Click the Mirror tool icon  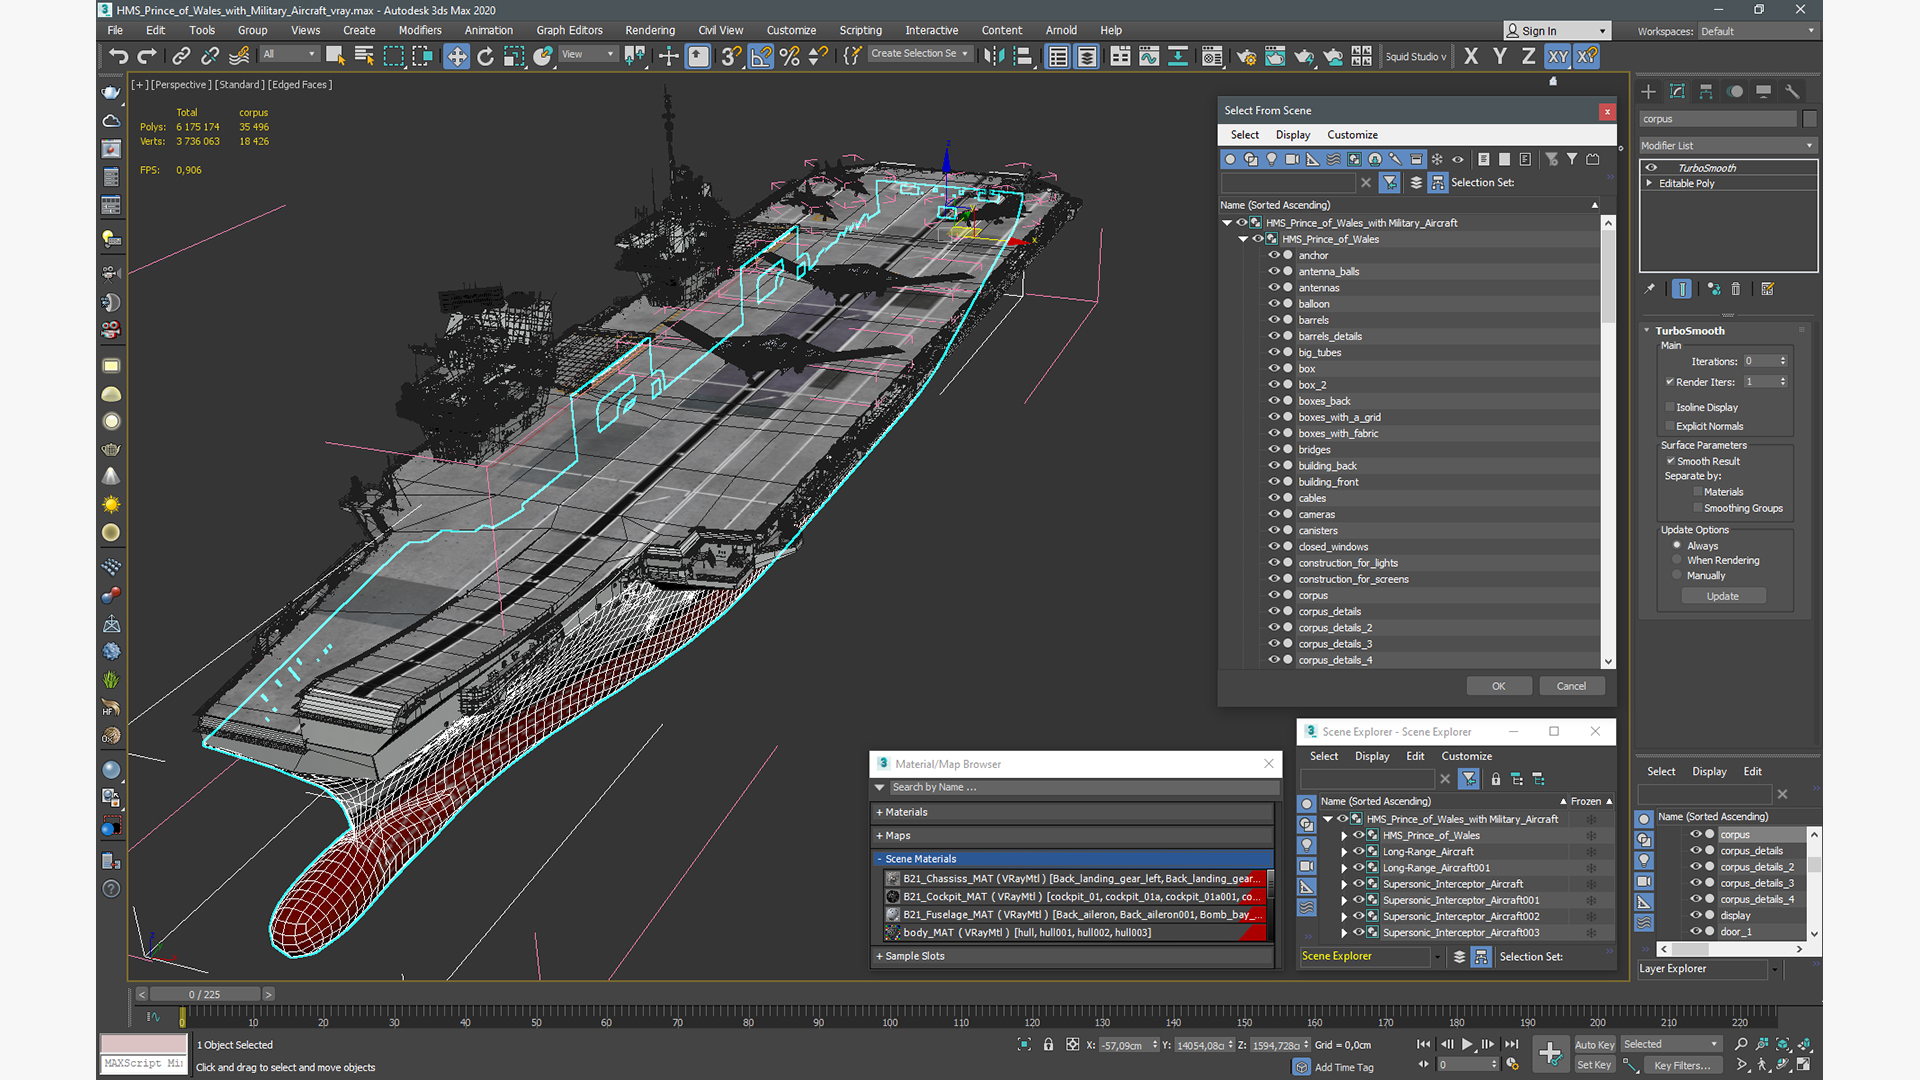click(993, 56)
